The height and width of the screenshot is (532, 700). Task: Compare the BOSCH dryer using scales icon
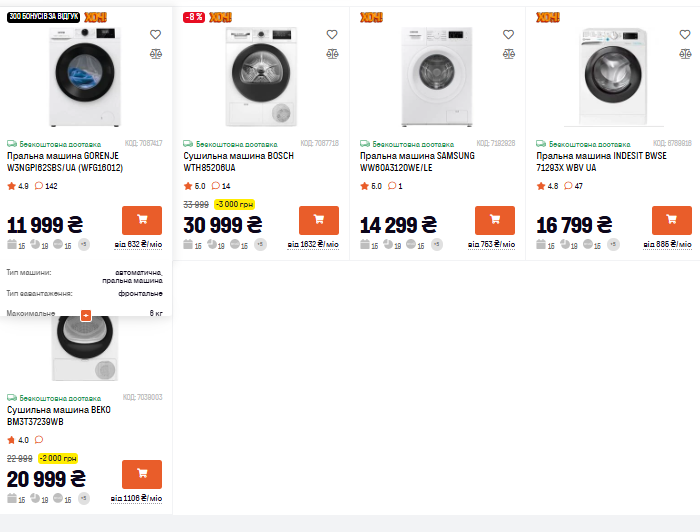point(332,53)
